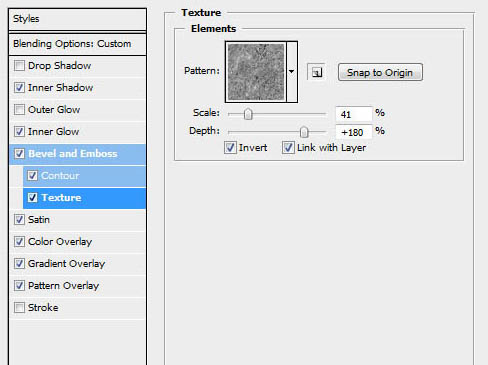Toggle the Invert checkbox
Viewport: 488px width, 365px height.
(230, 147)
